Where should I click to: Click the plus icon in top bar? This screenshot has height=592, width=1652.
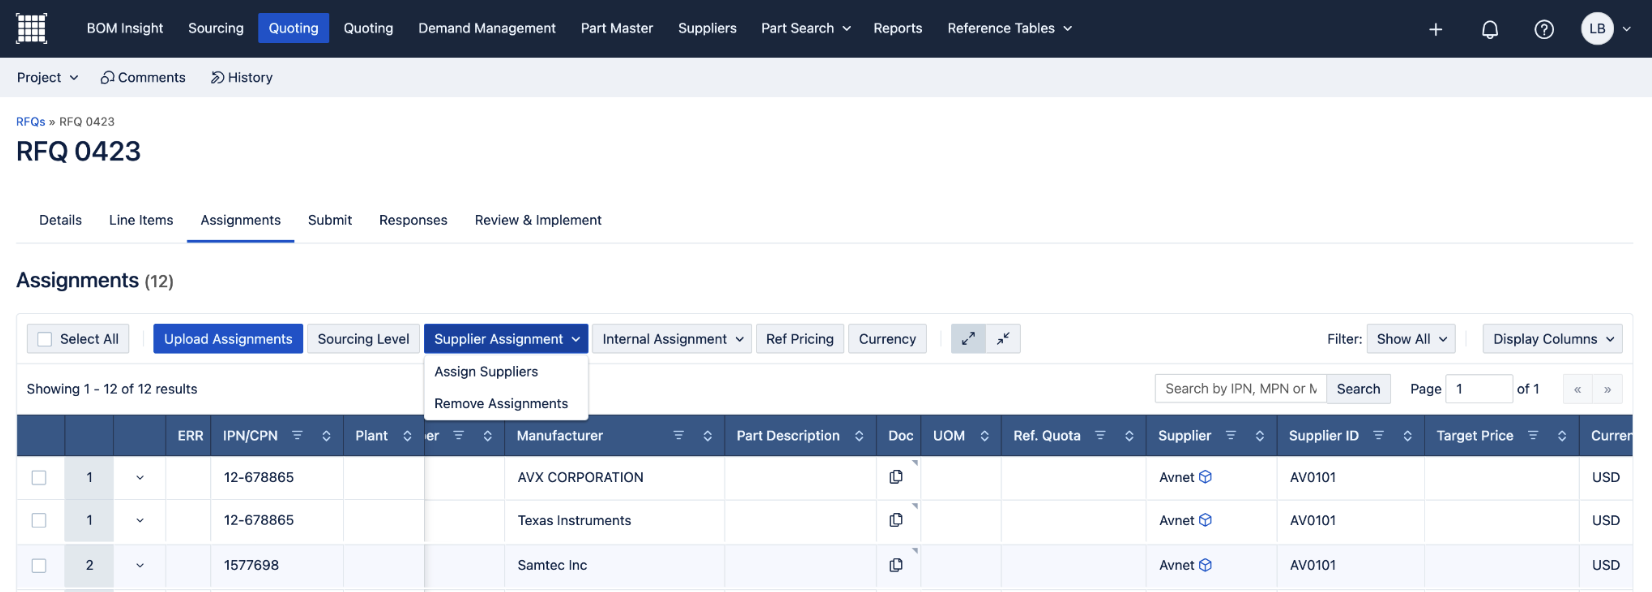click(x=1436, y=29)
